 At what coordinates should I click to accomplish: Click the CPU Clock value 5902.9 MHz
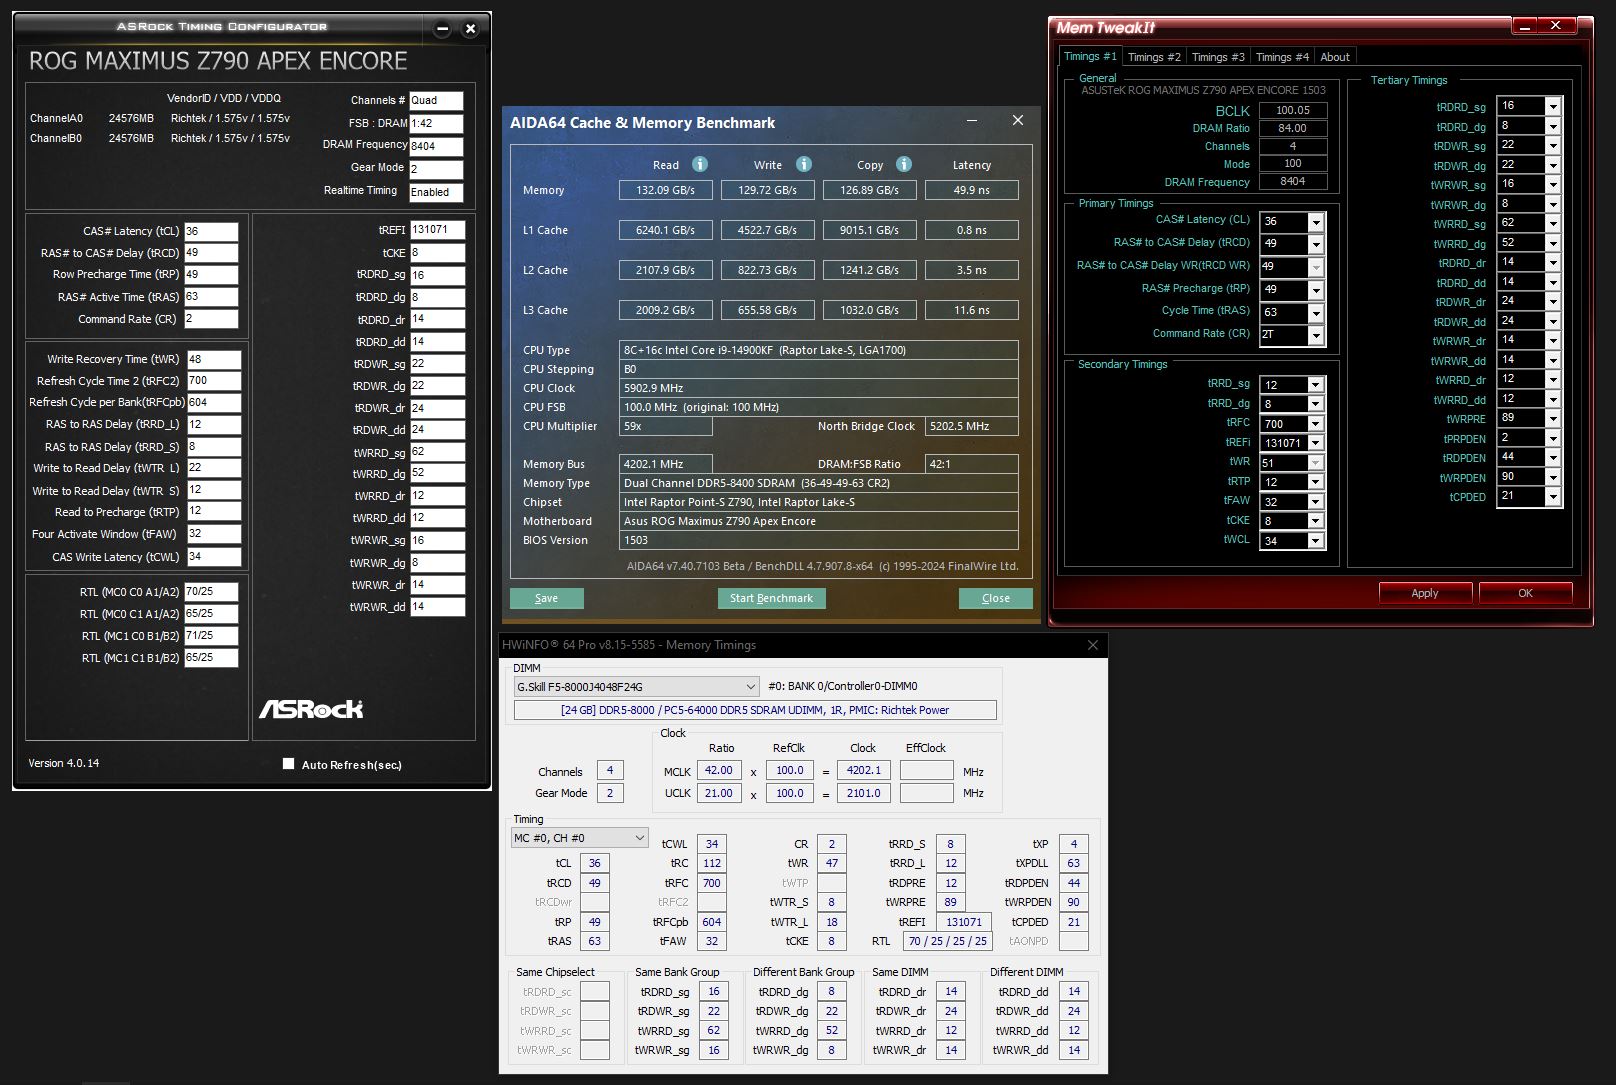coord(819,388)
